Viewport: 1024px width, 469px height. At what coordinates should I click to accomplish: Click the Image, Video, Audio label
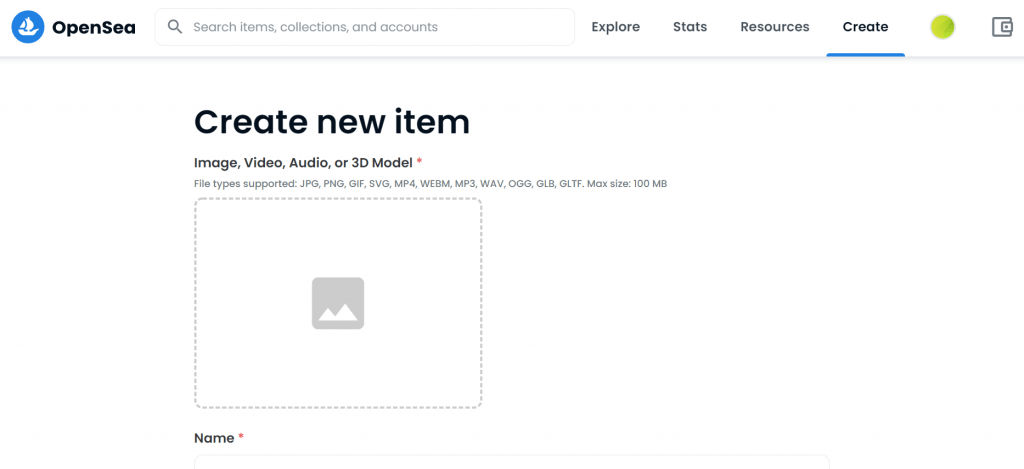click(x=304, y=163)
